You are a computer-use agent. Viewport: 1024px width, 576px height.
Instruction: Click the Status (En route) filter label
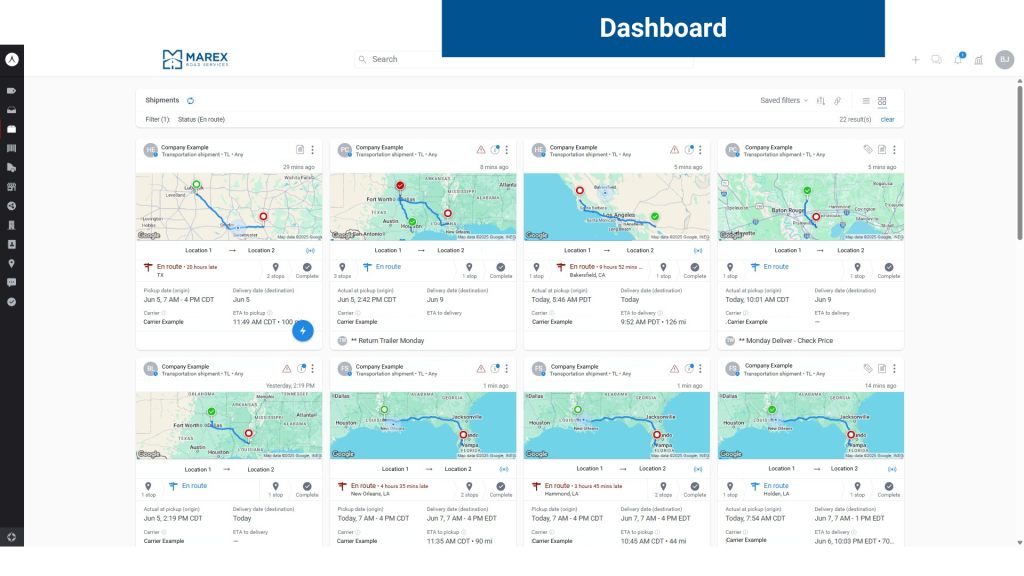[x=201, y=119]
